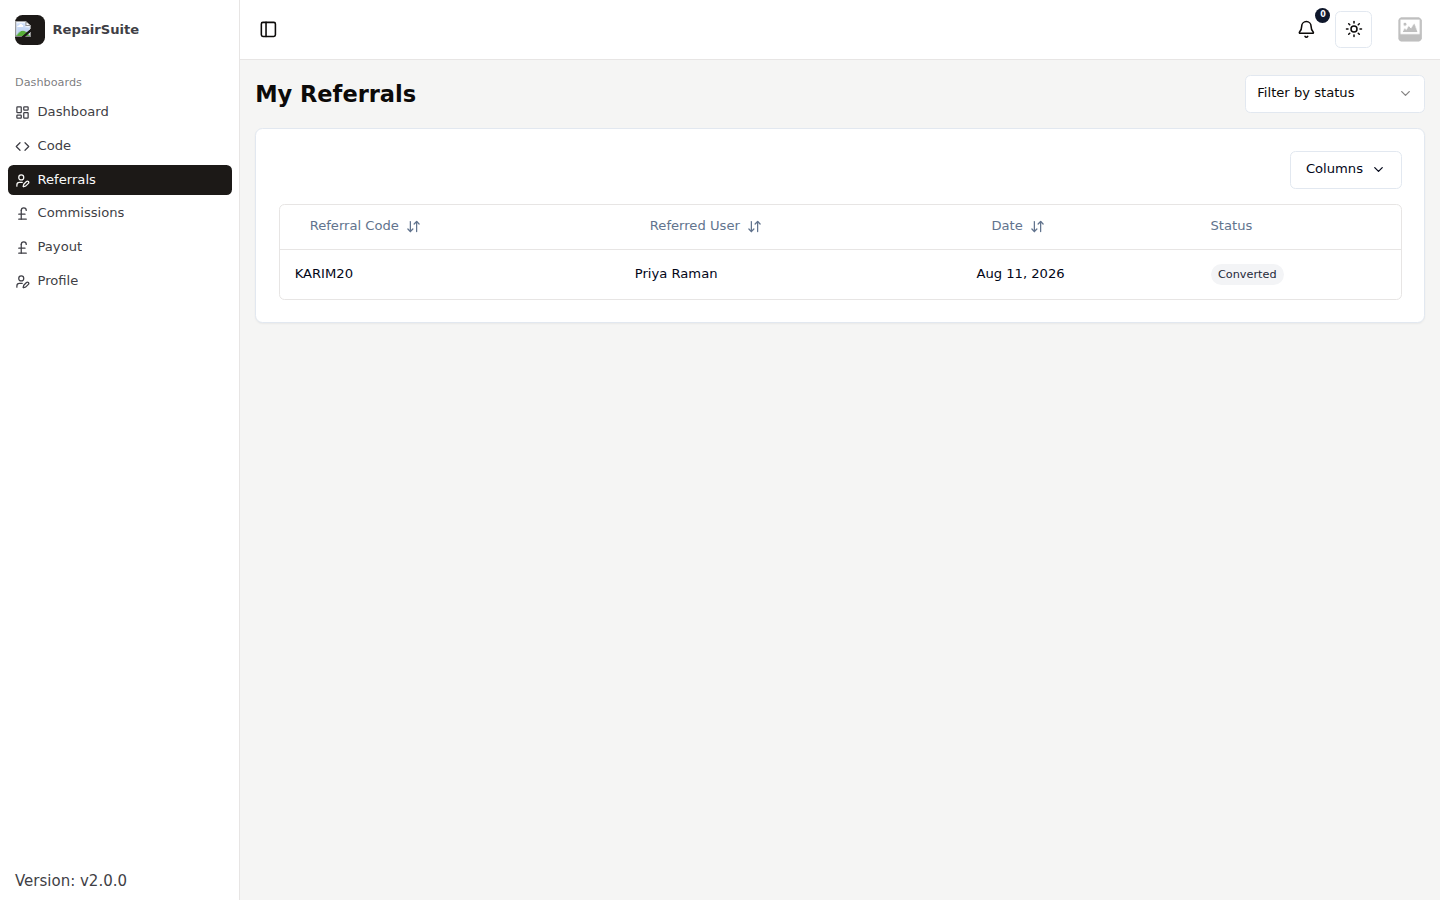Go to Dashboard in sidebar
This screenshot has height=900, width=1440.
(x=120, y=112)
